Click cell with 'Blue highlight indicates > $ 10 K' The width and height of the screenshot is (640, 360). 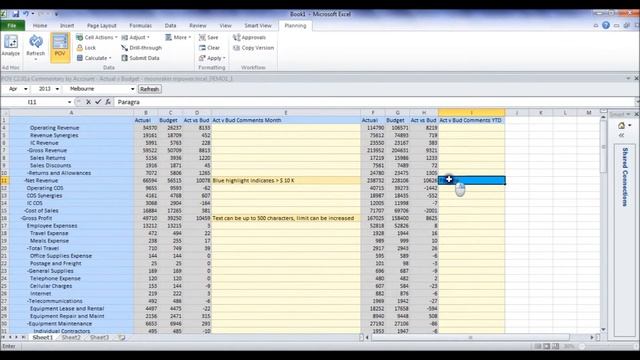(x=286, y=180)
